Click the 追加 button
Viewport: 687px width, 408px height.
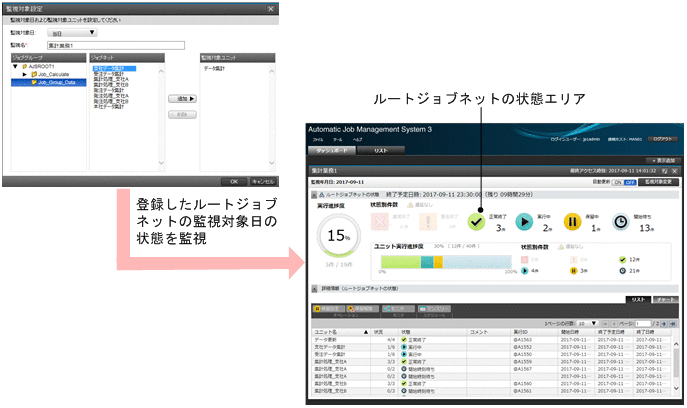pos(182,99)
